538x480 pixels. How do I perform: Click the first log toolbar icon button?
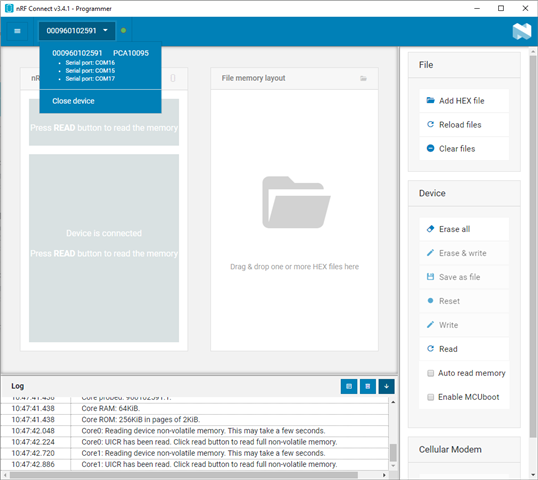[349, 386]
